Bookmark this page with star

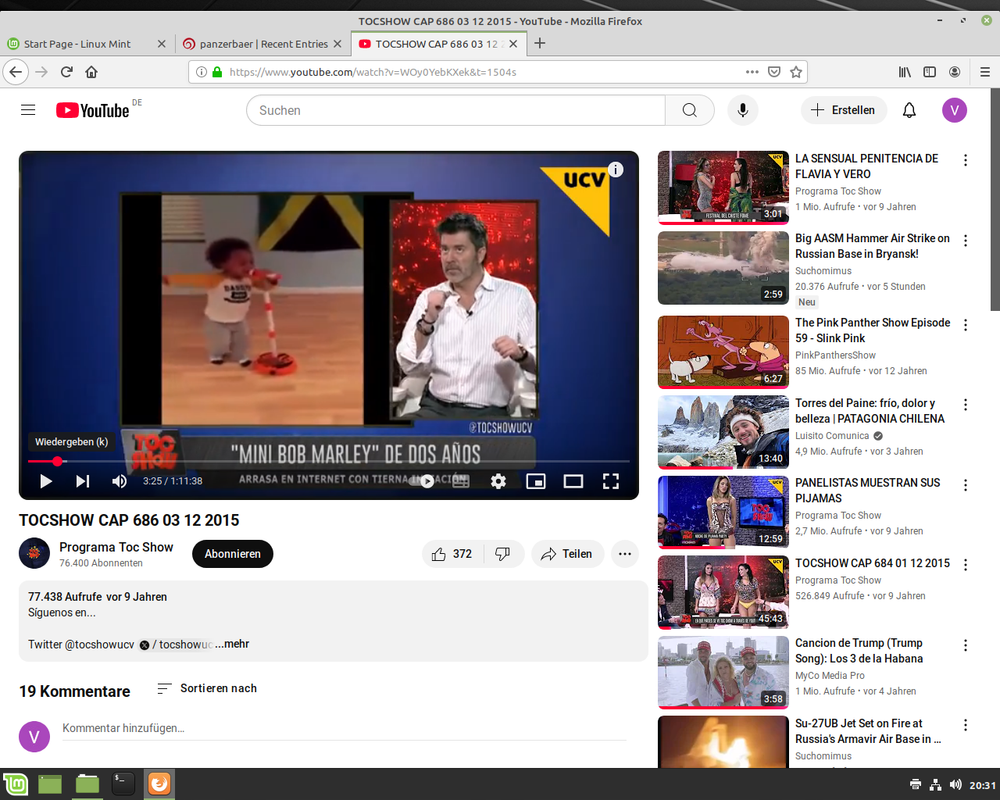(x=796, y=72)
